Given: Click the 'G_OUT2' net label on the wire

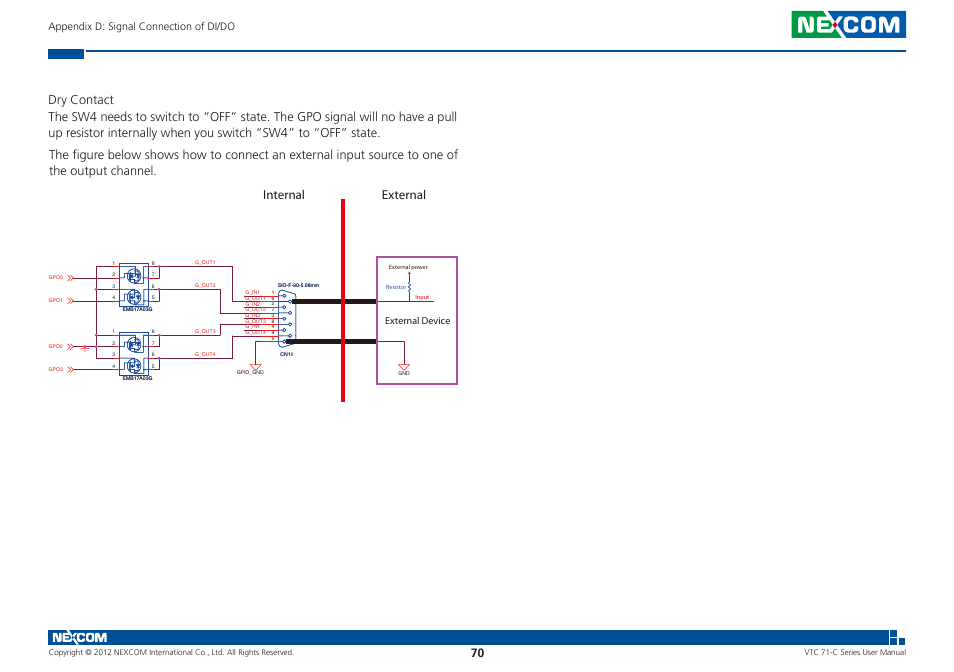Looking at the screenshot, I should pos(205,285).
